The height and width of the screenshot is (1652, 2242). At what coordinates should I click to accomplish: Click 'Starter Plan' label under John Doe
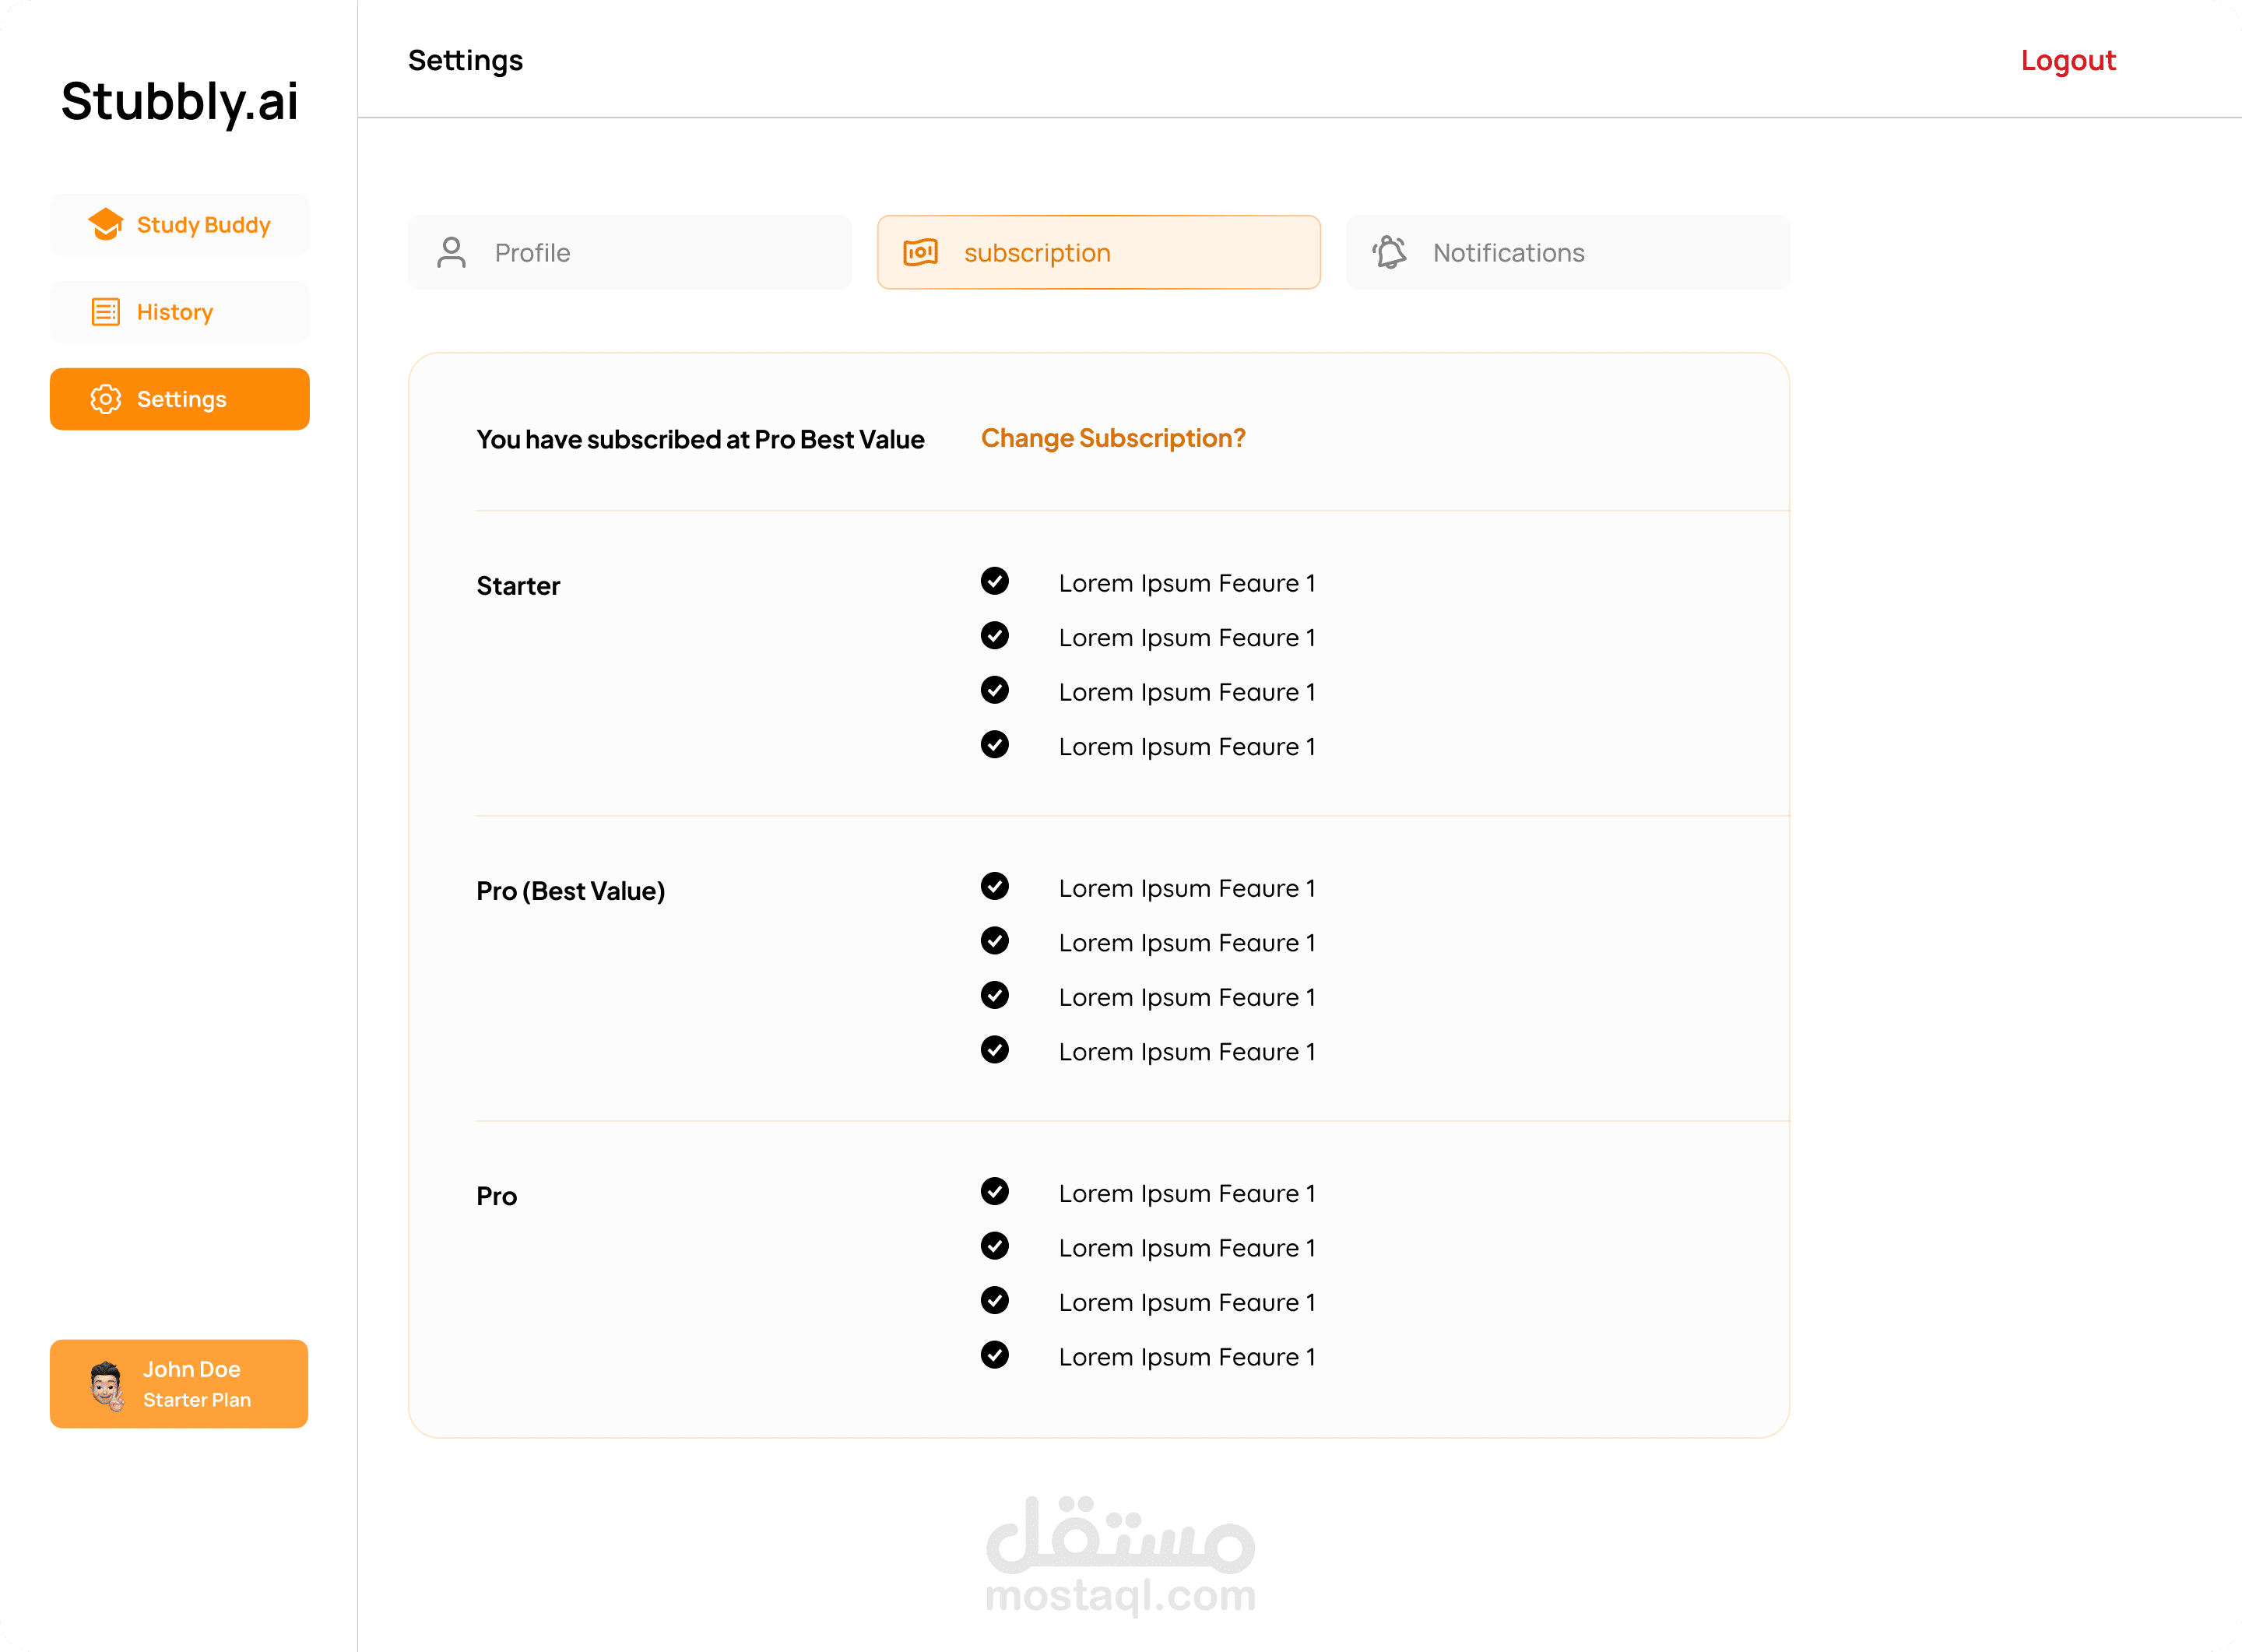point(197,1400)
